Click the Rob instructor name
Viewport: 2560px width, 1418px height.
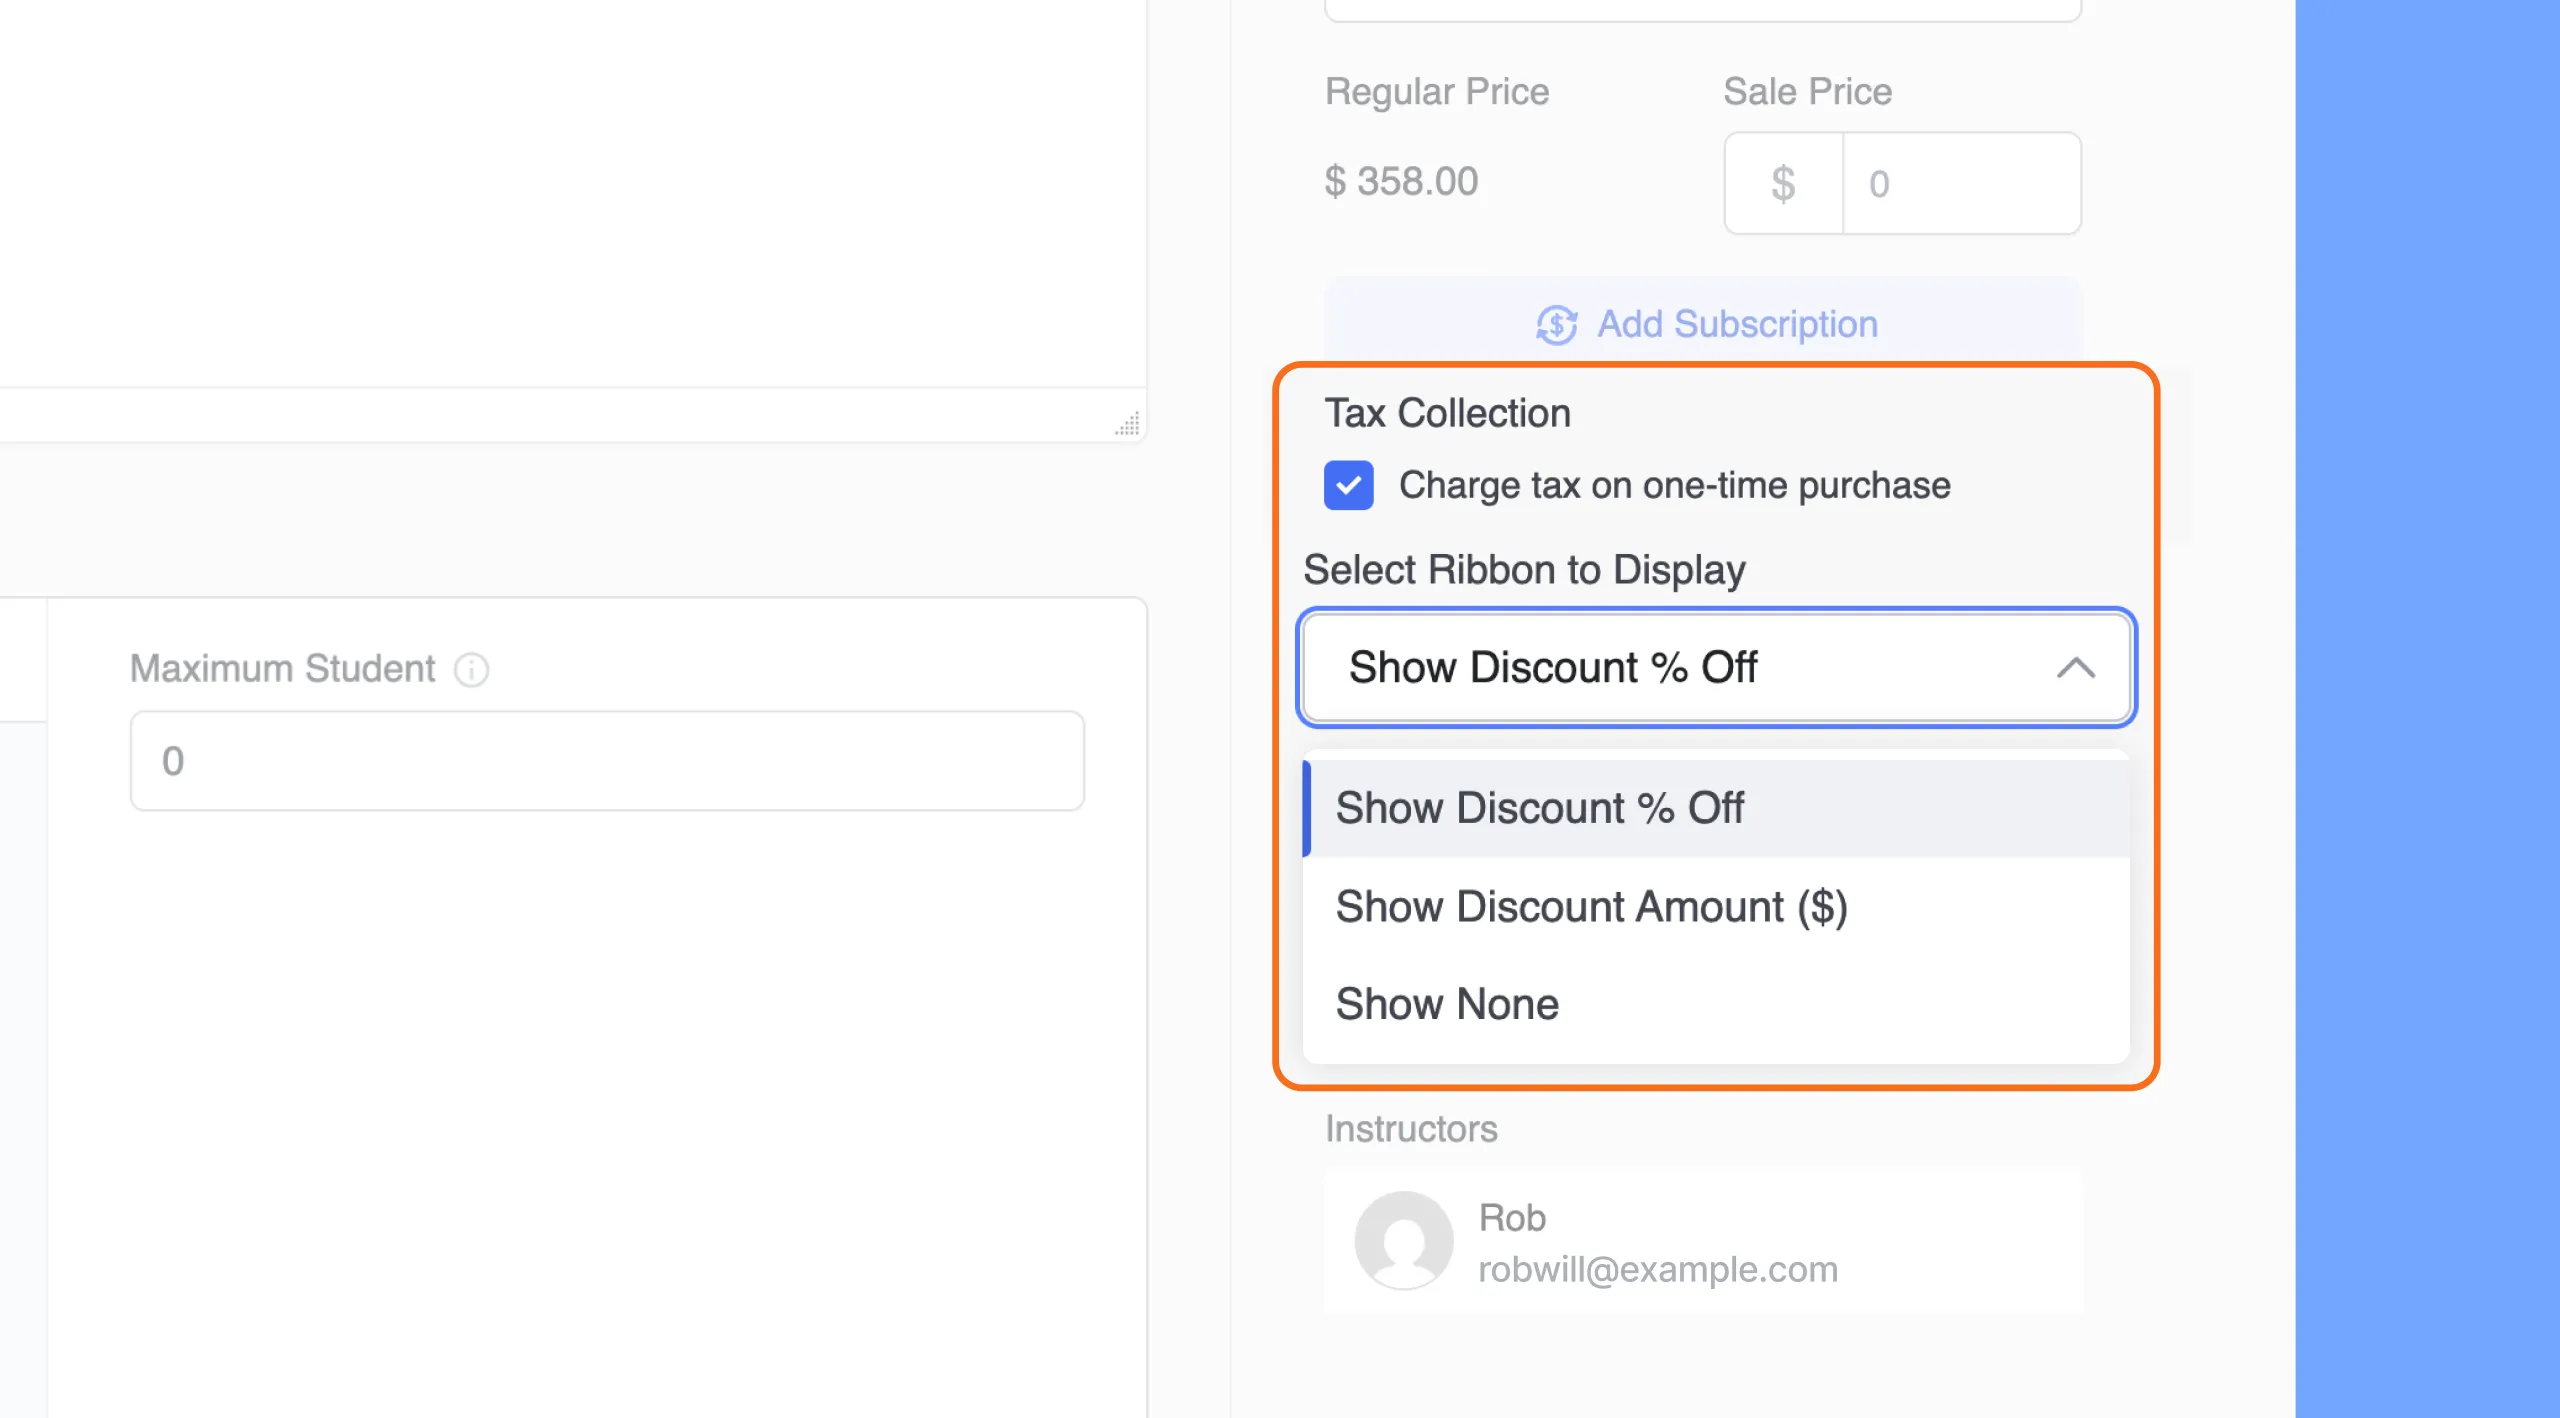click(1512, 1218)
